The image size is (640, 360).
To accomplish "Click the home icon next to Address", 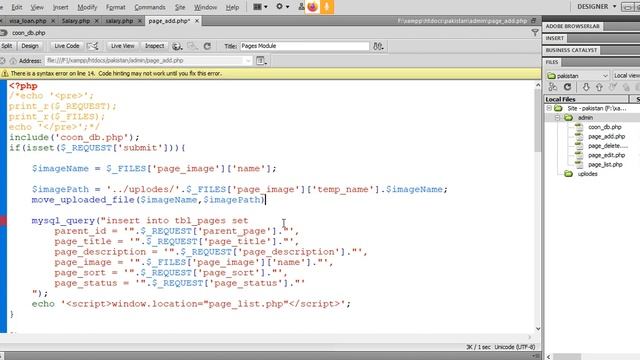I will [13, 61].
